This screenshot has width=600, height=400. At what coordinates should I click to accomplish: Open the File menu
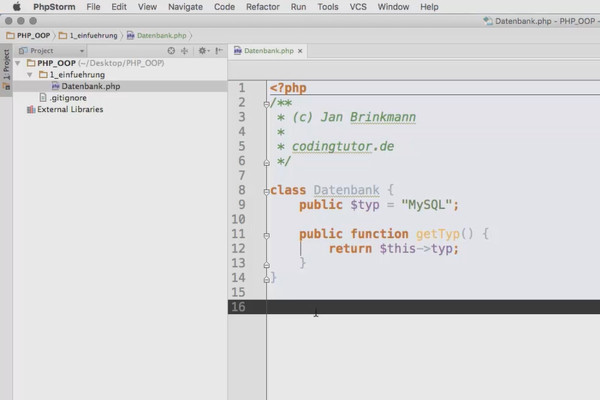(x=93, y=7)
